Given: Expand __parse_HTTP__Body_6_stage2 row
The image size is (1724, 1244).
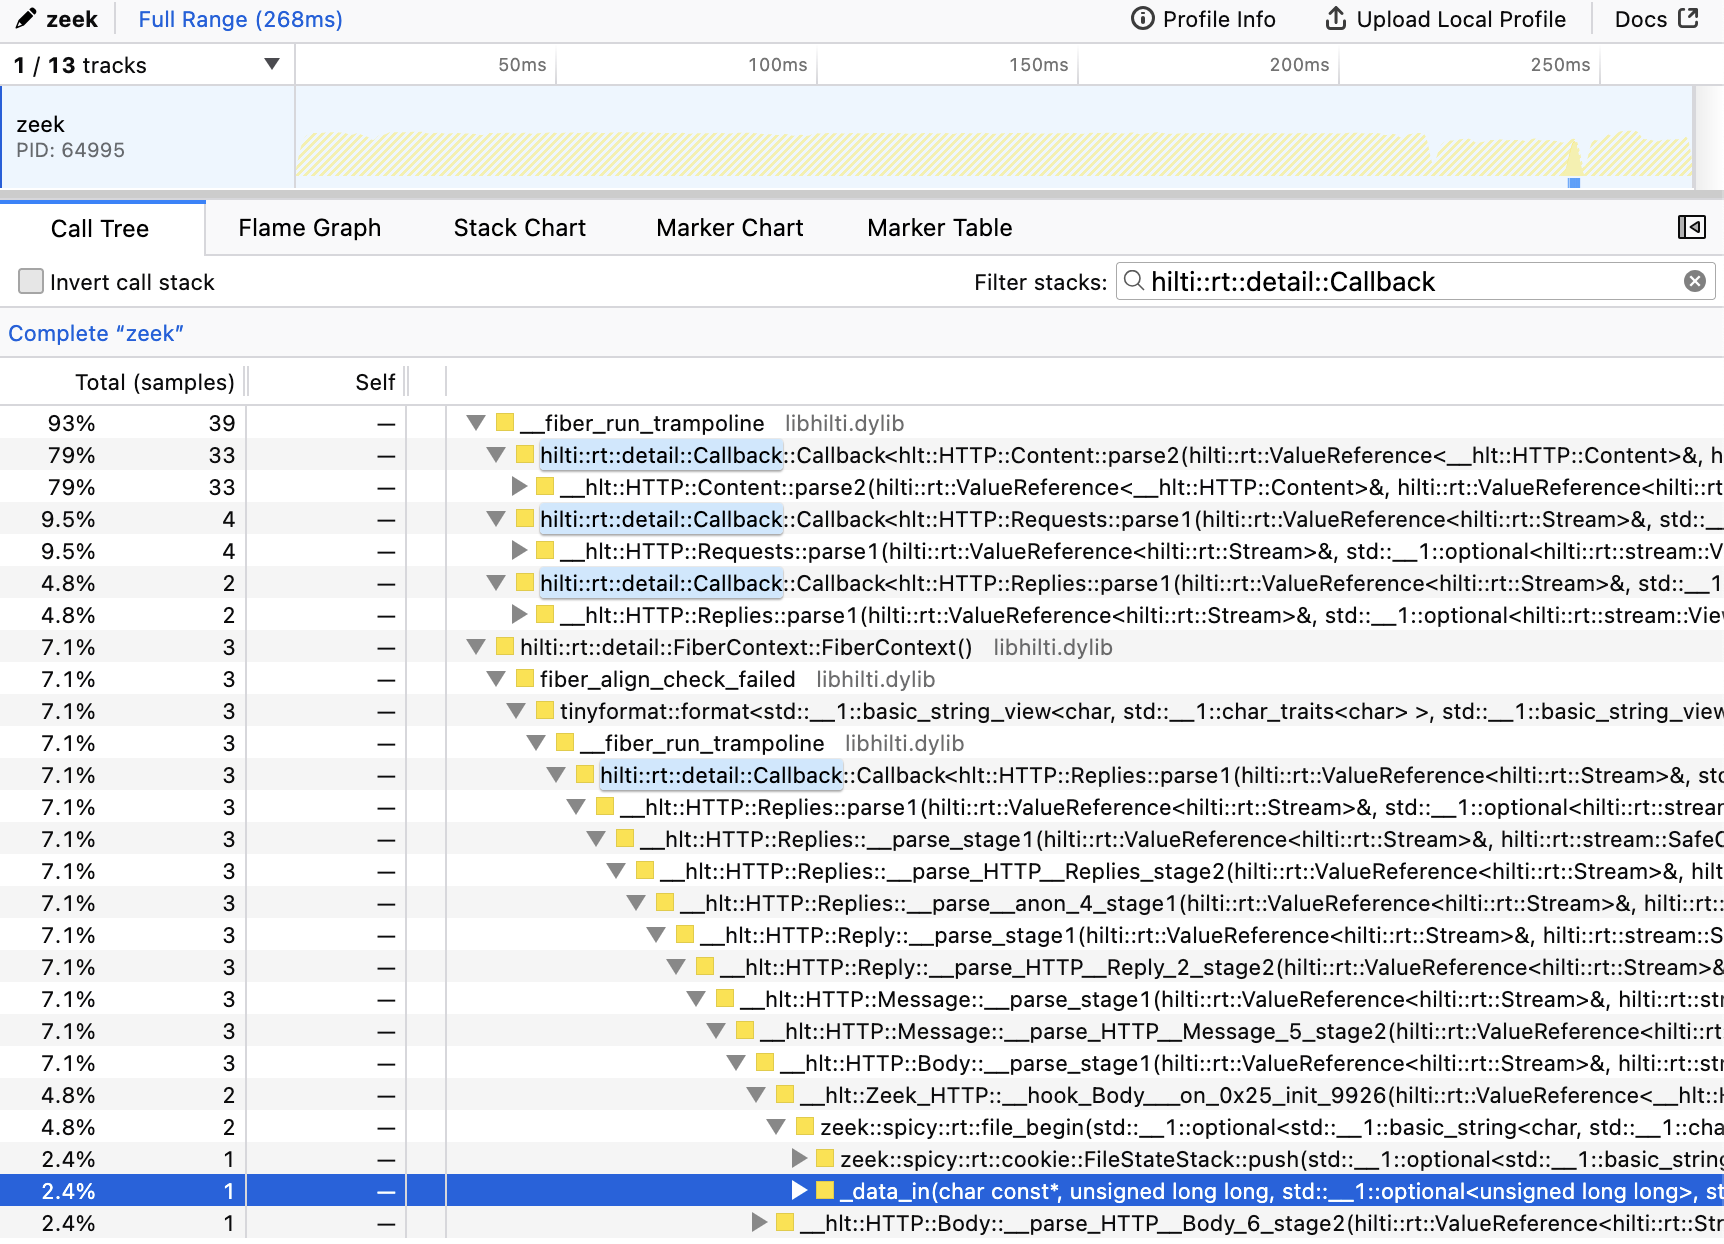Looking at the screenshot, I should 758,1223.
